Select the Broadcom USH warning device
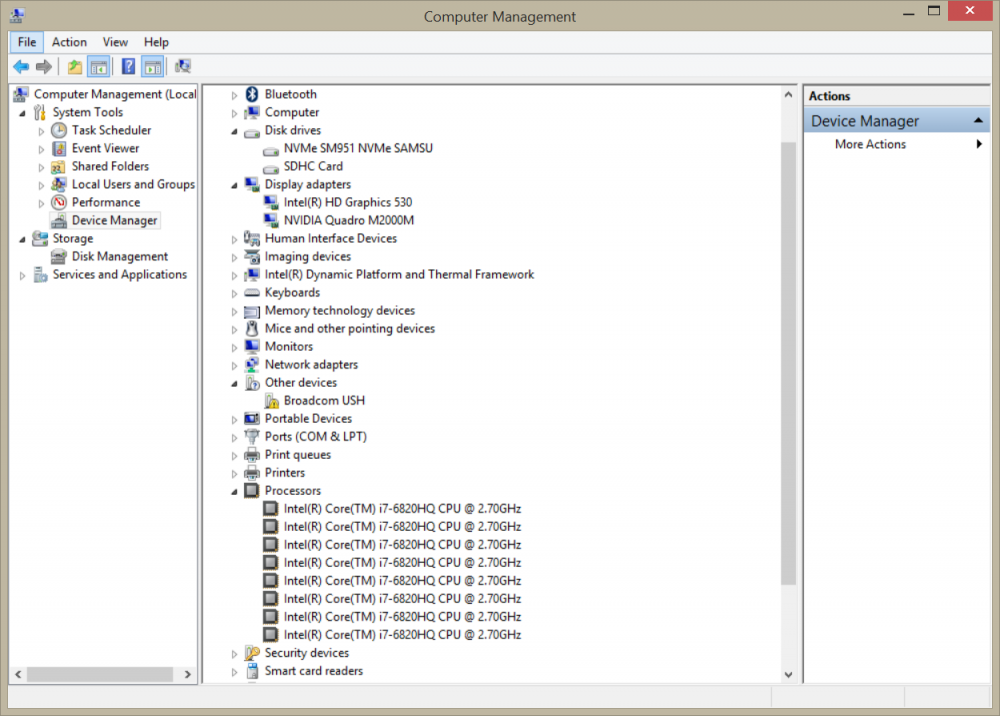This screenshot has width=1000, height=716. (324, 400)
